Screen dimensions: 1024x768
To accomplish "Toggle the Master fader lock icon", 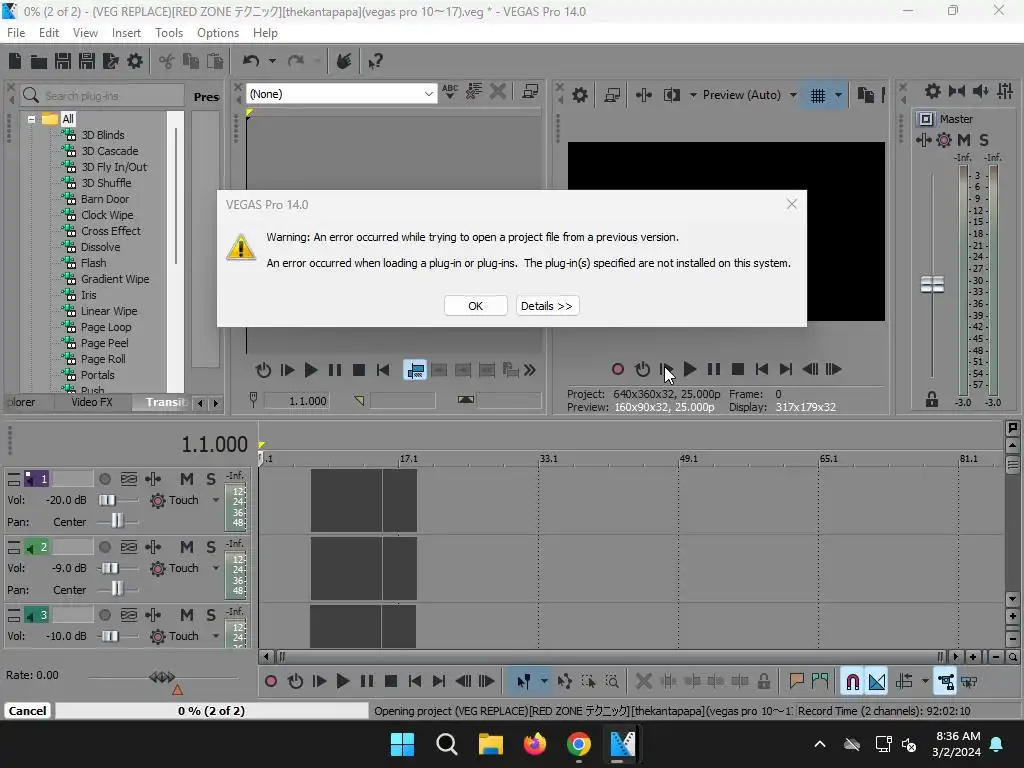I will click(x=932, y=399).
